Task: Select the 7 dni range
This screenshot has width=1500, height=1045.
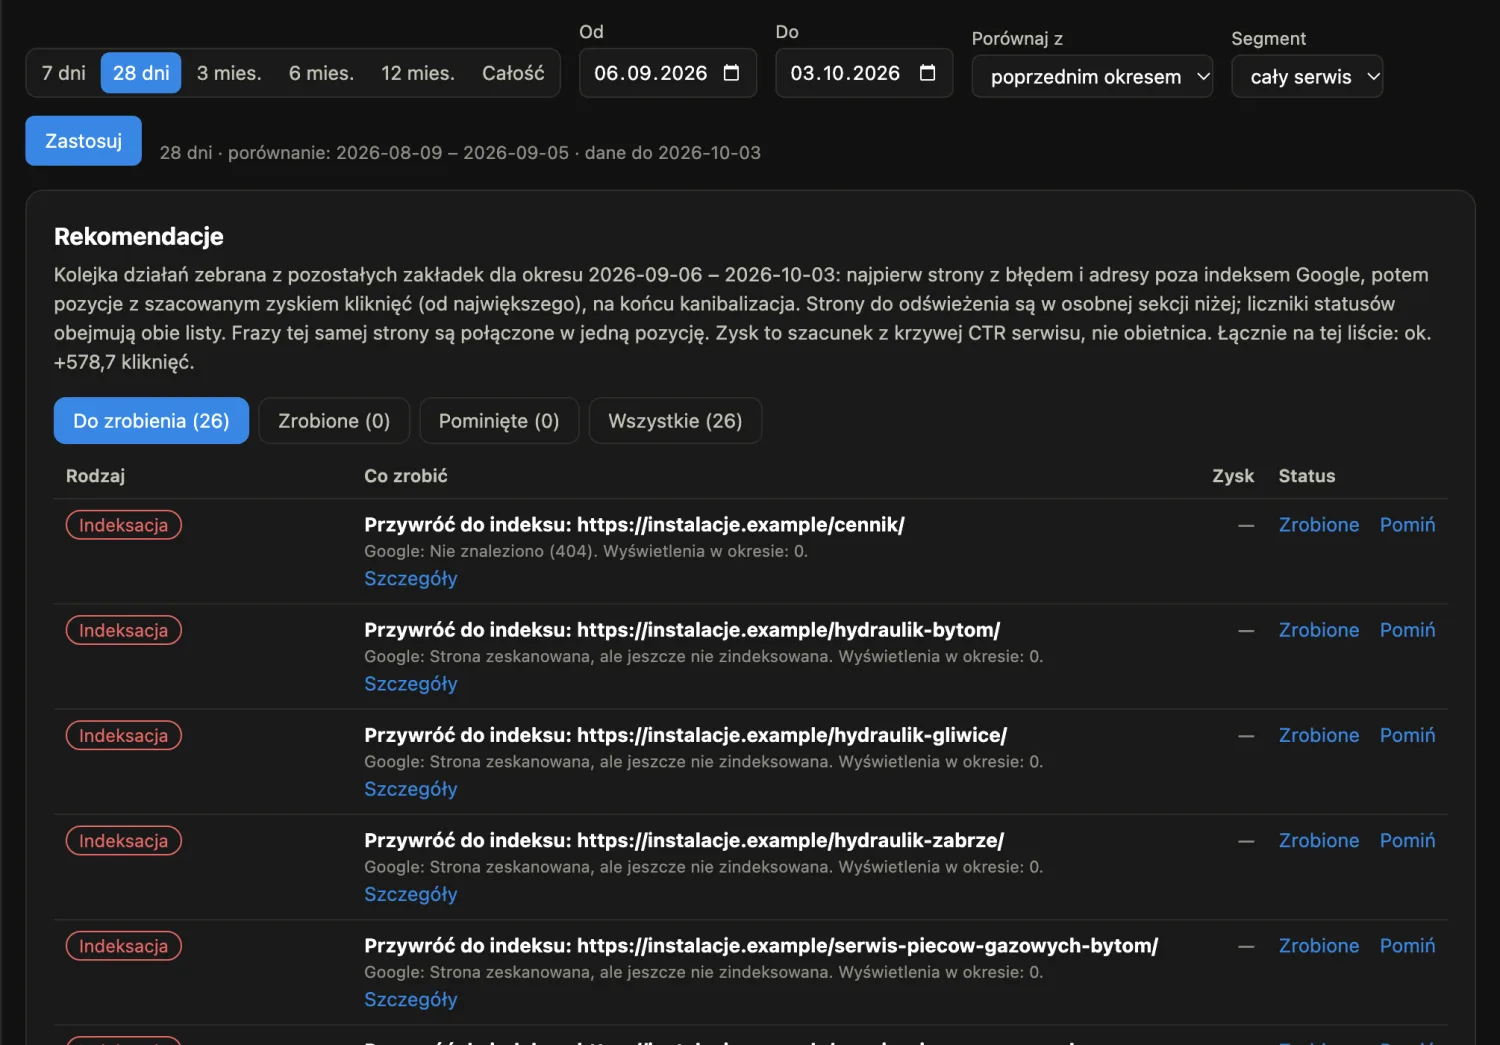Action: pos(64,73)
